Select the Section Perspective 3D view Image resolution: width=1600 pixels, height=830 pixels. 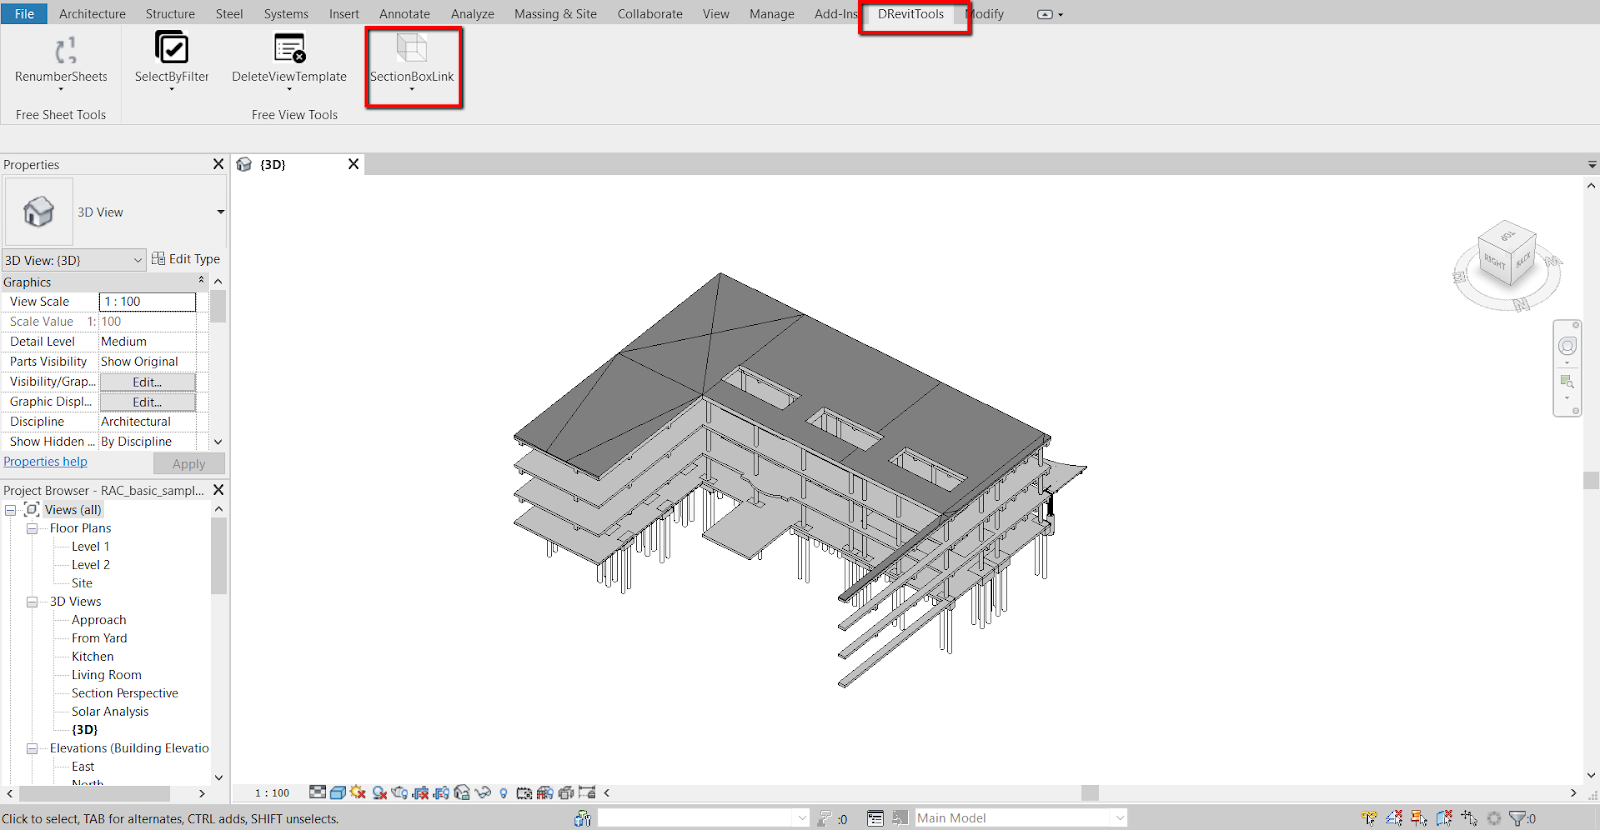coord(125,693)
